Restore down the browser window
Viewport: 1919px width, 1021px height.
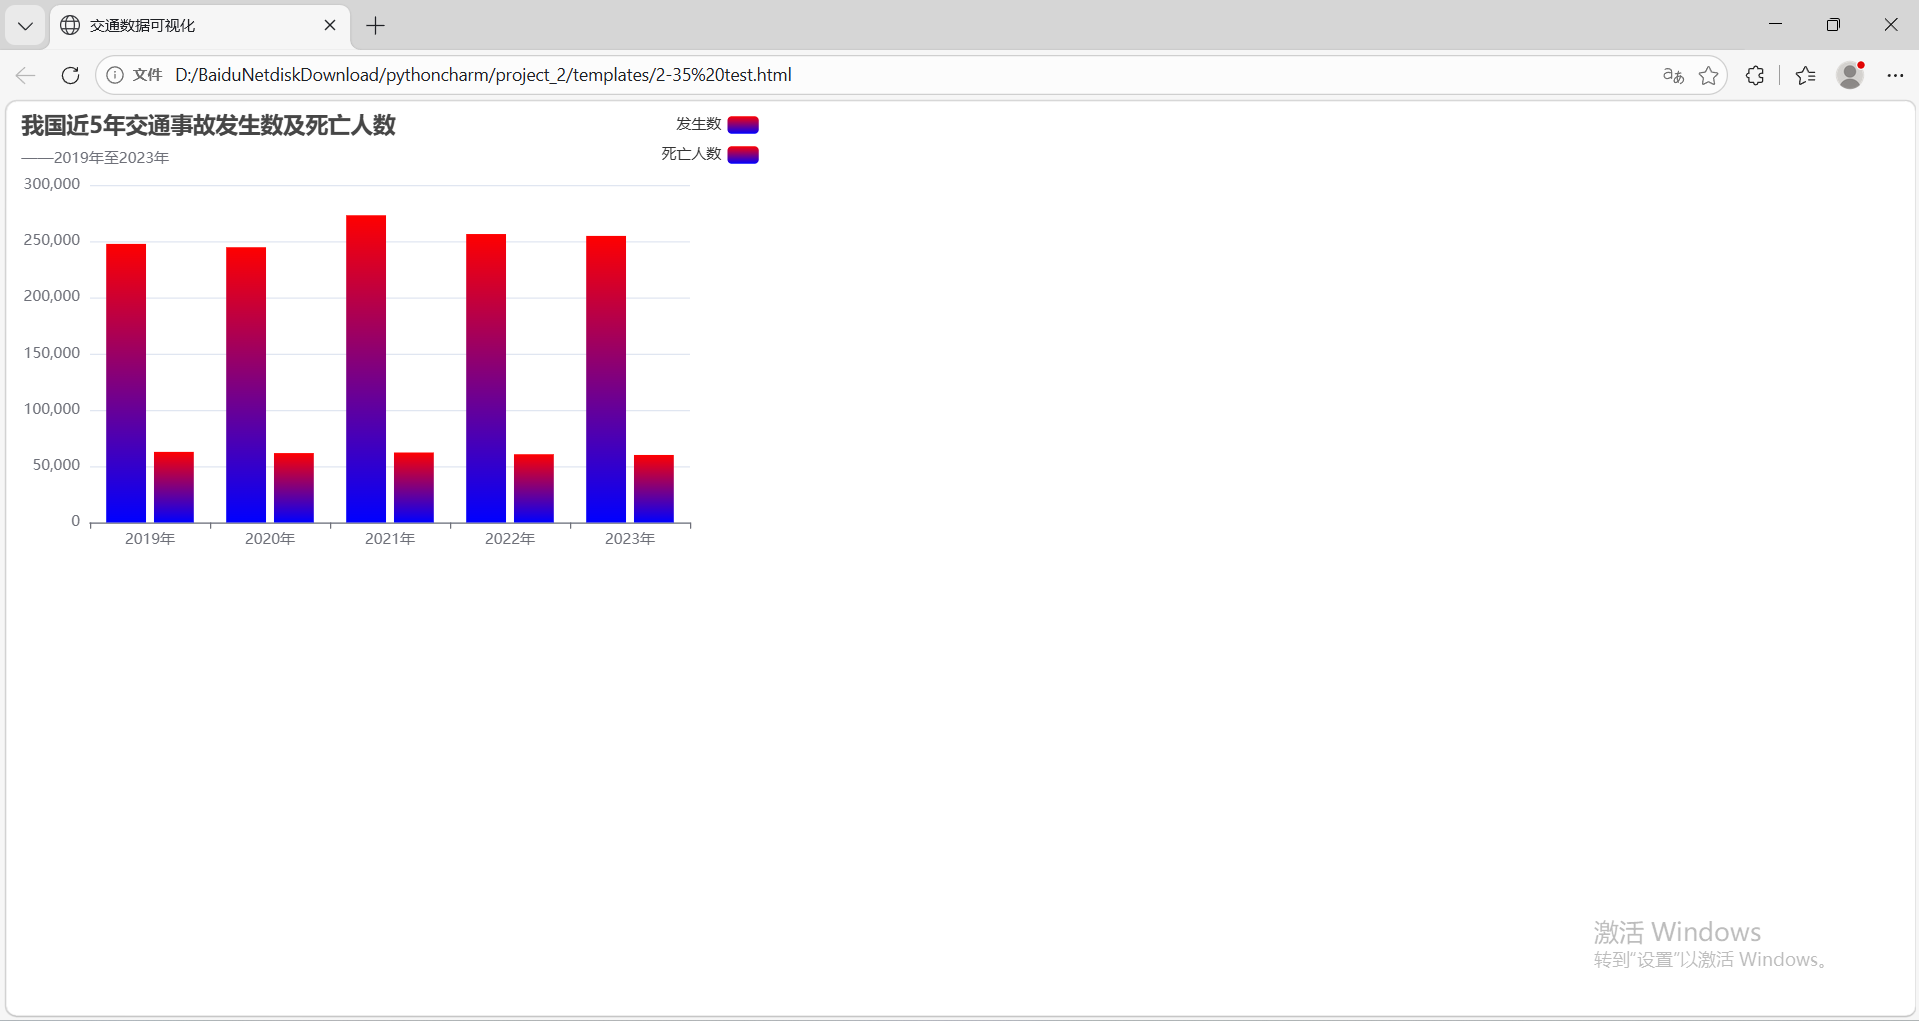tap(1833, 25)
